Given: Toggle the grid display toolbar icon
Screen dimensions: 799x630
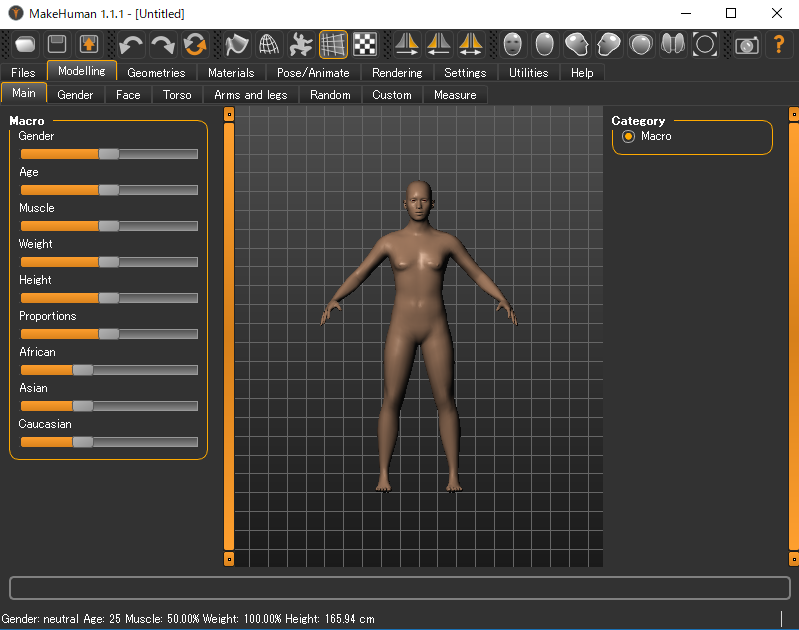Looking at the screenshot, I should 334,44.
